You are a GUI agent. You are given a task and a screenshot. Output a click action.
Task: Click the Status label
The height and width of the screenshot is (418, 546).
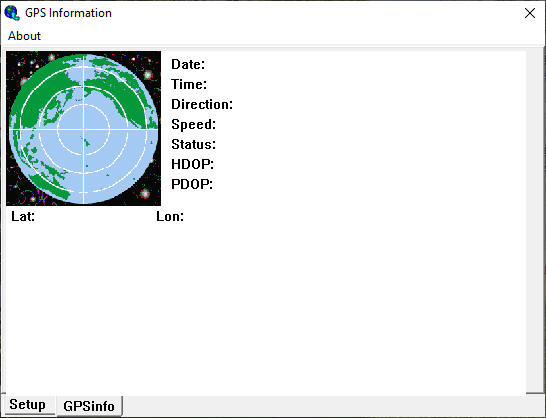pyautogui.click(x=194, y=144)
